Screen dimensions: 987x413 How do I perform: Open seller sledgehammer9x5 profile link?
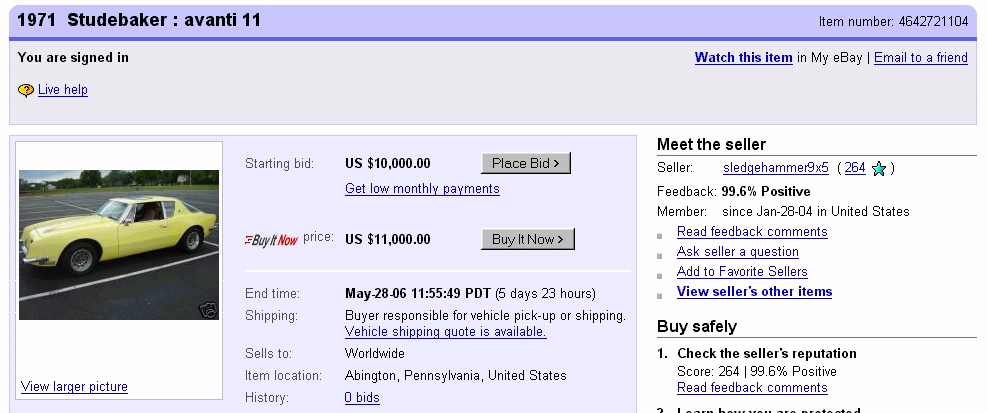click(x=776, y=168)
